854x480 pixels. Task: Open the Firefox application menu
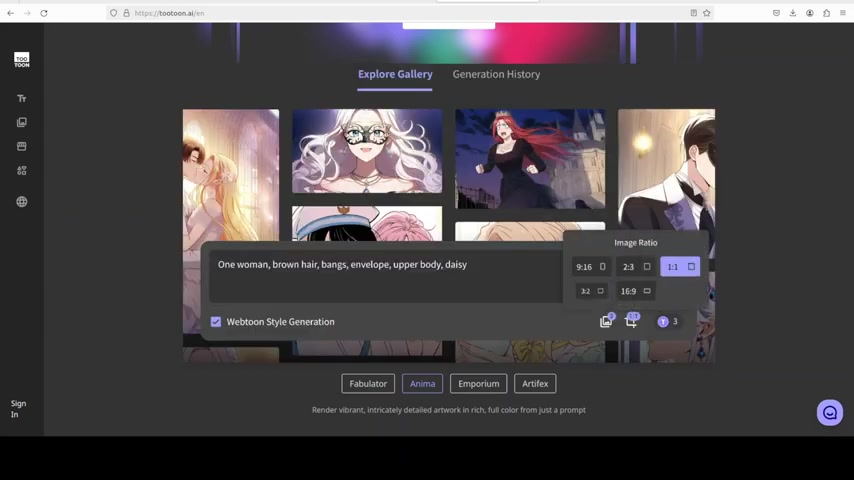point(843,13)
